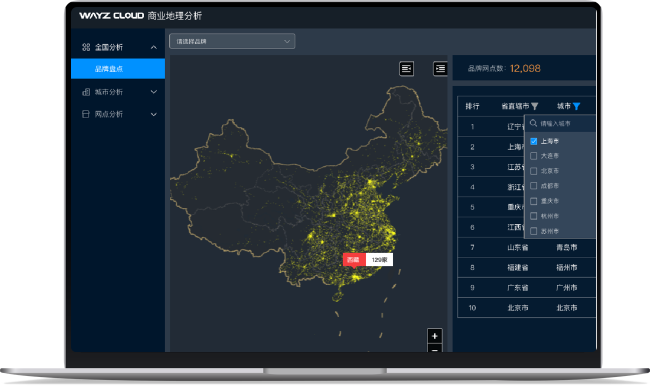Click the 请输入城市 search input field

tap(565, 124)
